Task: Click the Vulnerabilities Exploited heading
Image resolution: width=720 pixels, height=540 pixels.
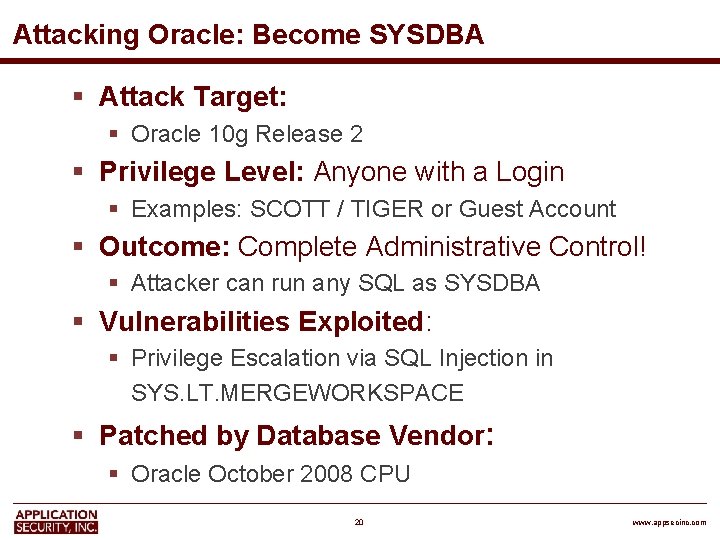Action: click(262, 322)
